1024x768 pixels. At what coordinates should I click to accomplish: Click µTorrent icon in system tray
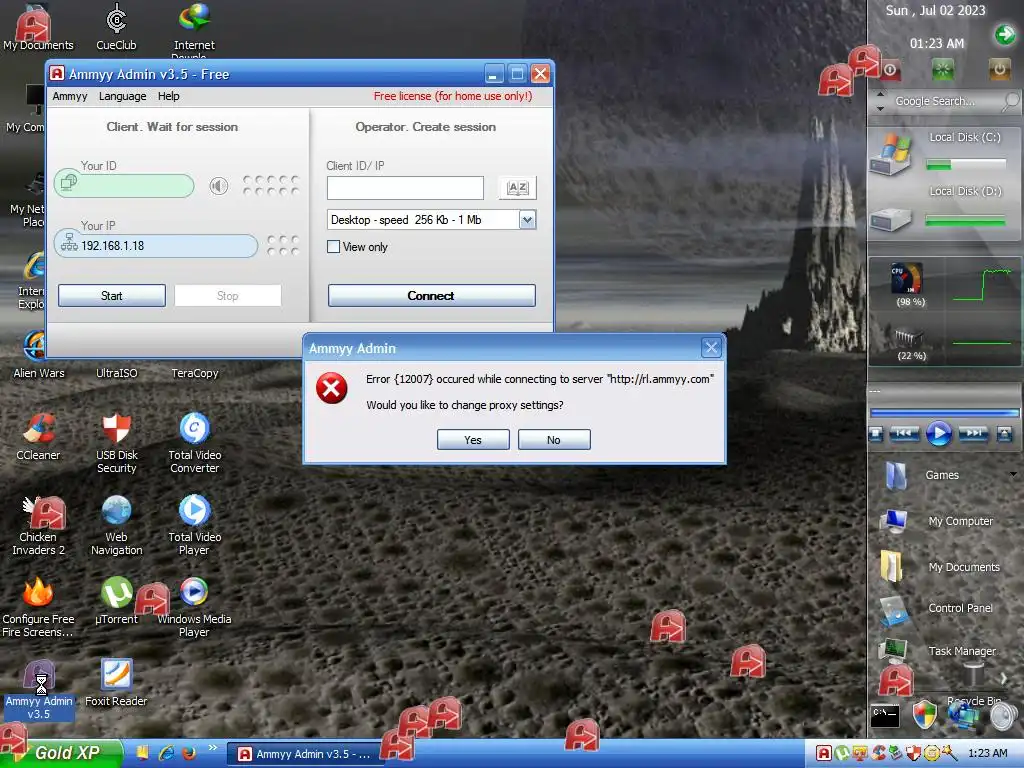(x=842, y=754)
